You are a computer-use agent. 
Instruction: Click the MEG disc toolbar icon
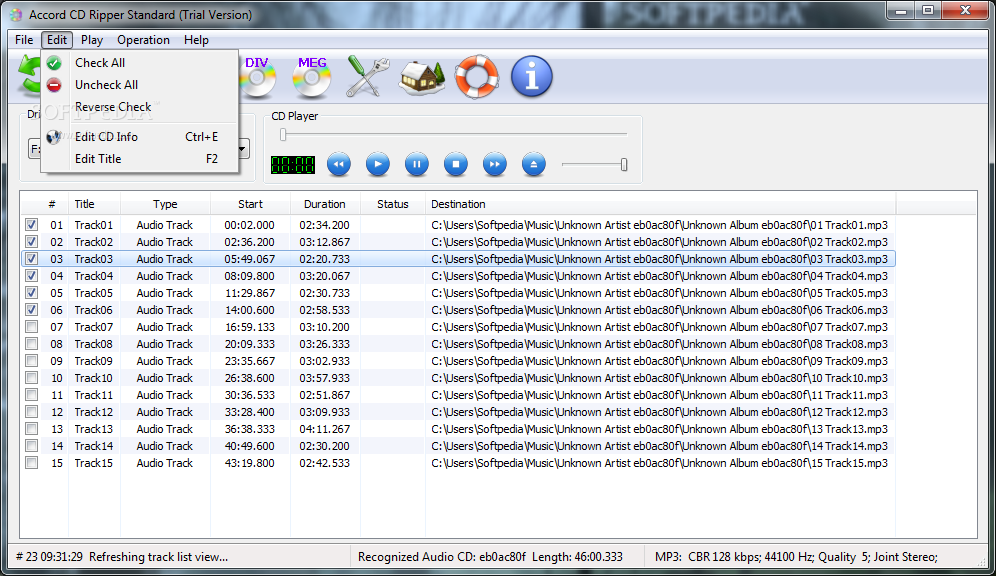pyautogui.click(x=311, y=77)
